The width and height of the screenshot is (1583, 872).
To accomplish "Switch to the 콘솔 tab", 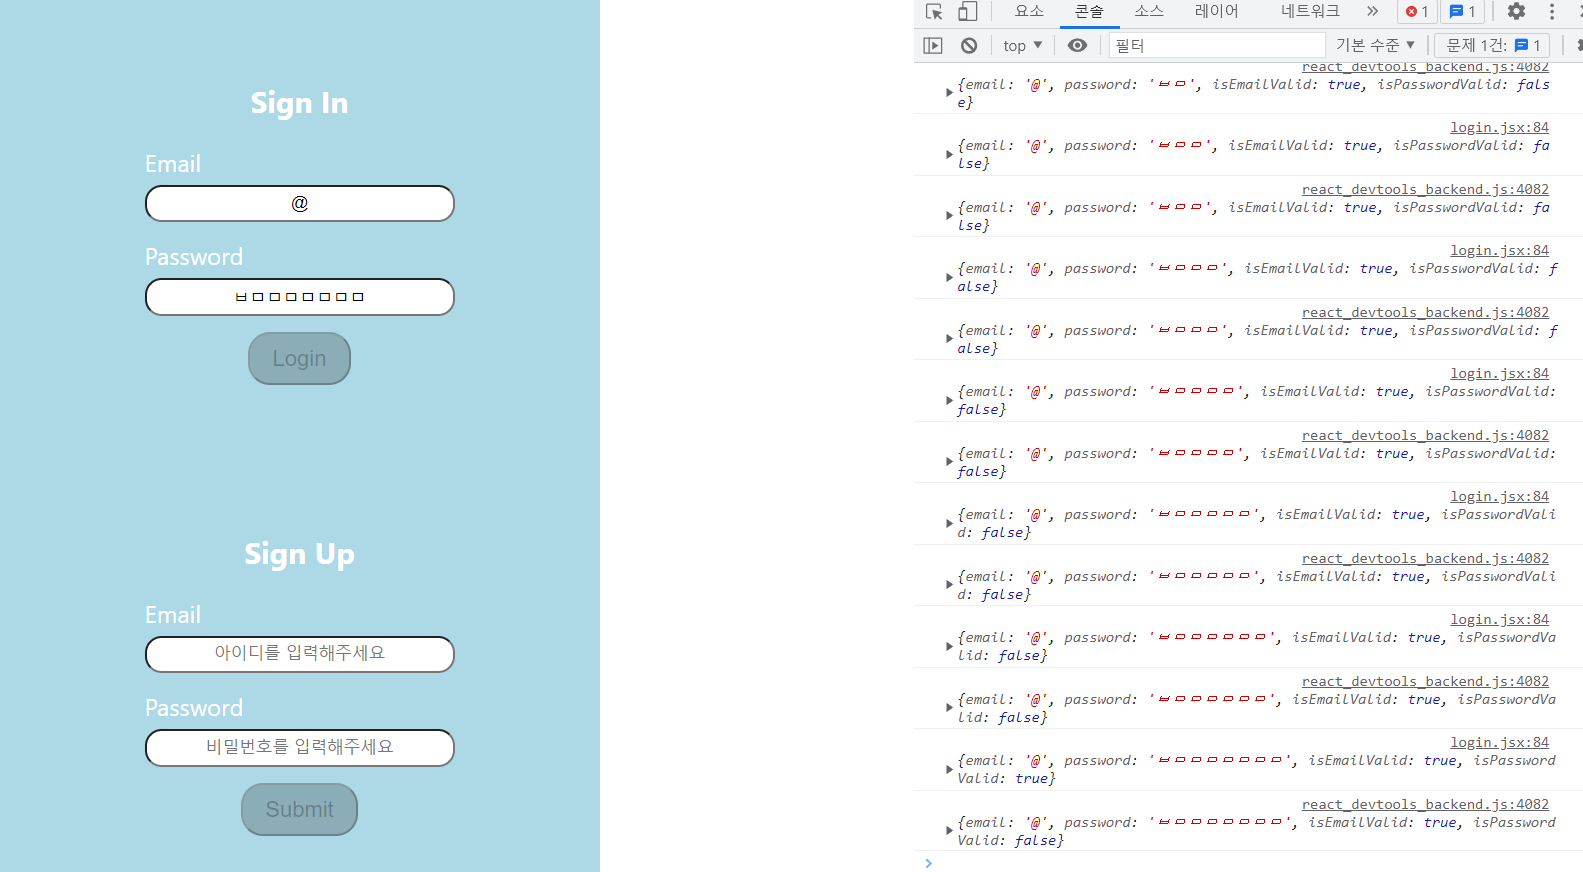I will [1089, 12].
